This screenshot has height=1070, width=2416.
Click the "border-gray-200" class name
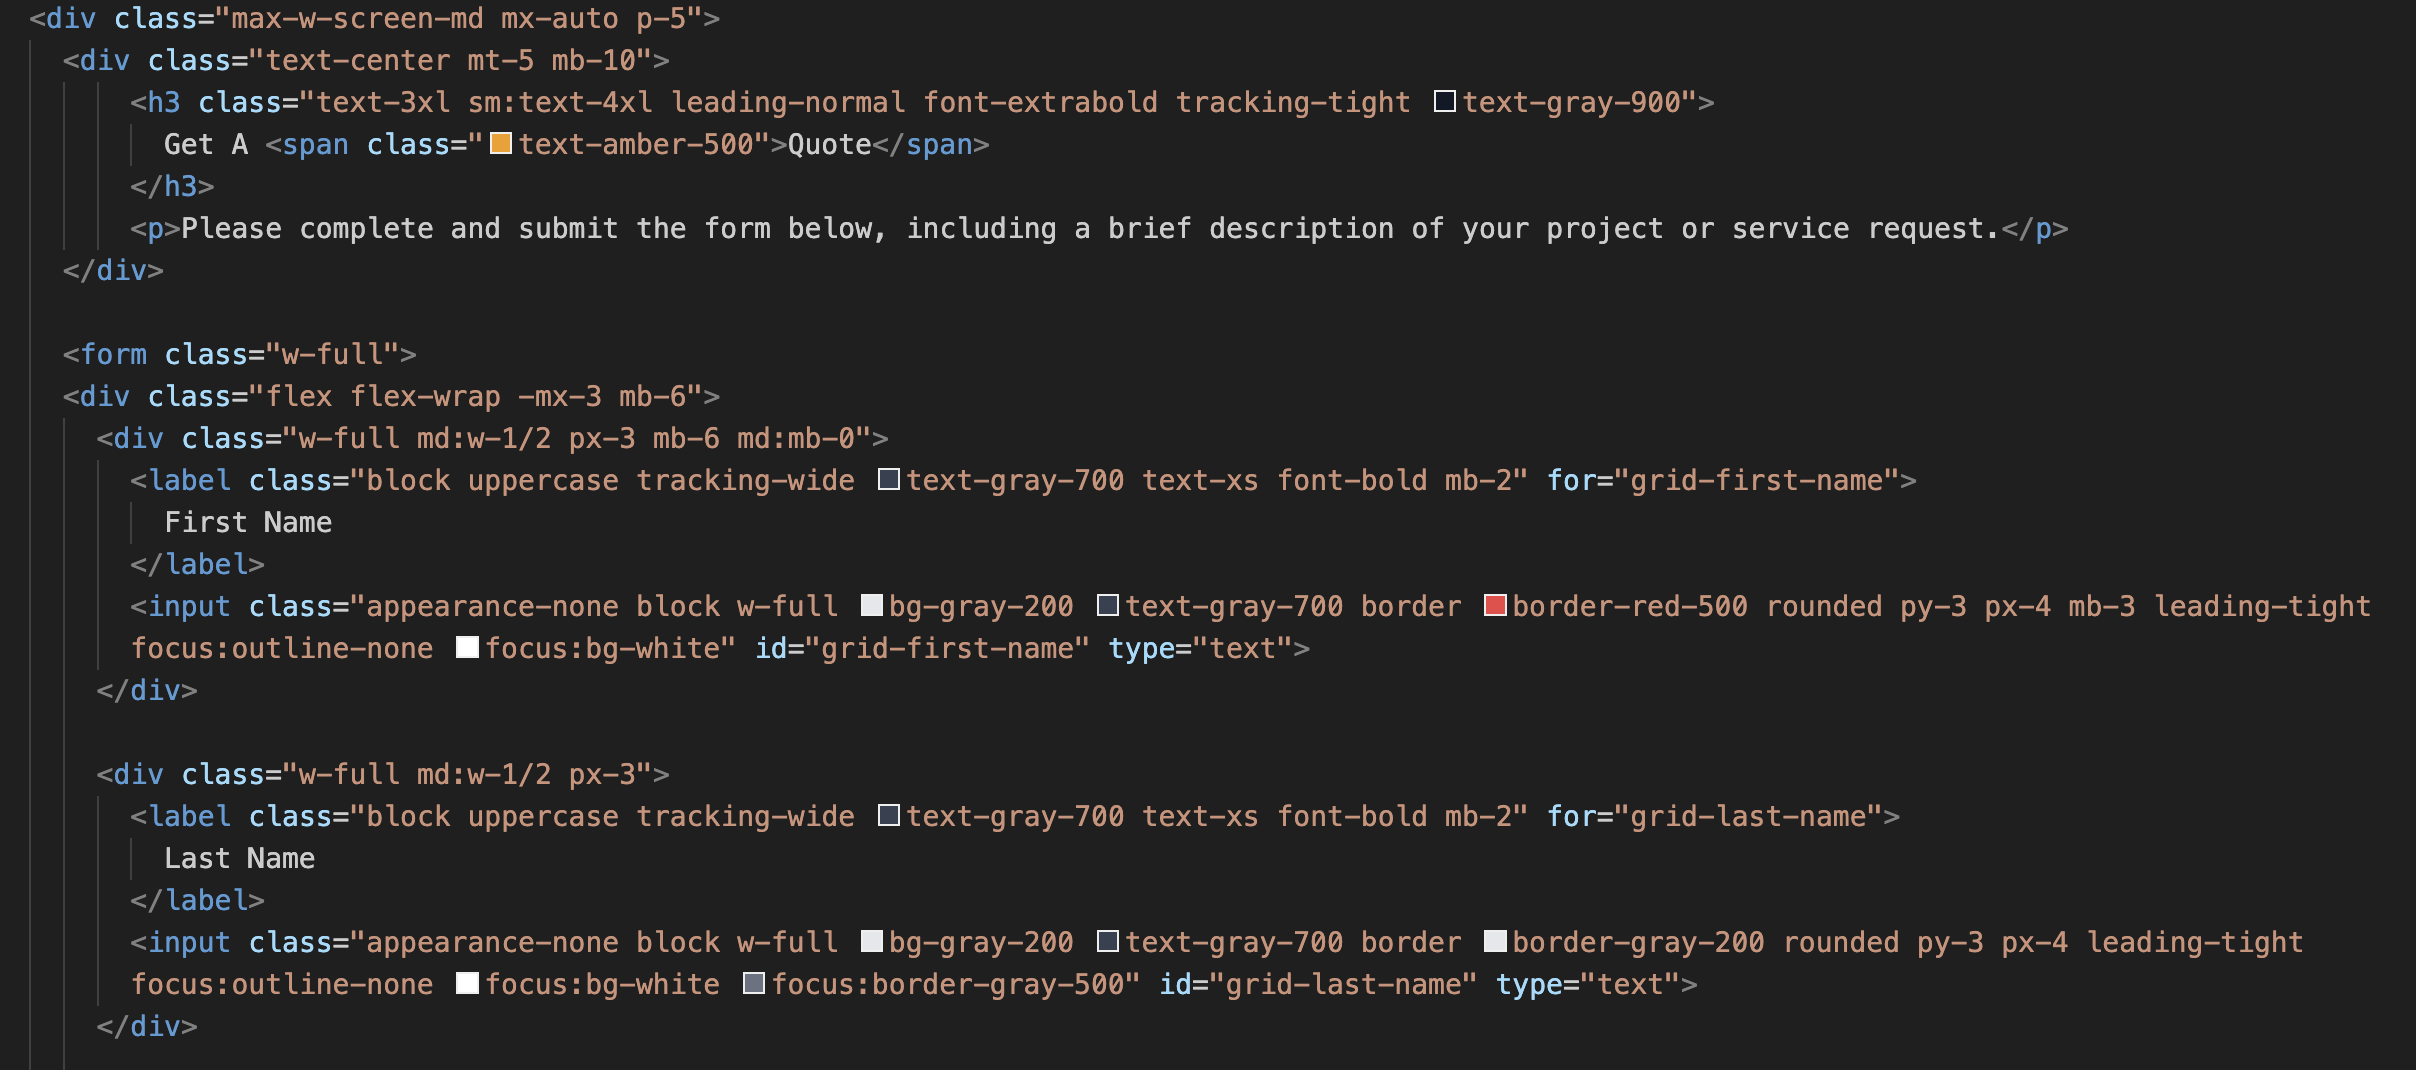pyautogui.click(x=1638, y=942)
